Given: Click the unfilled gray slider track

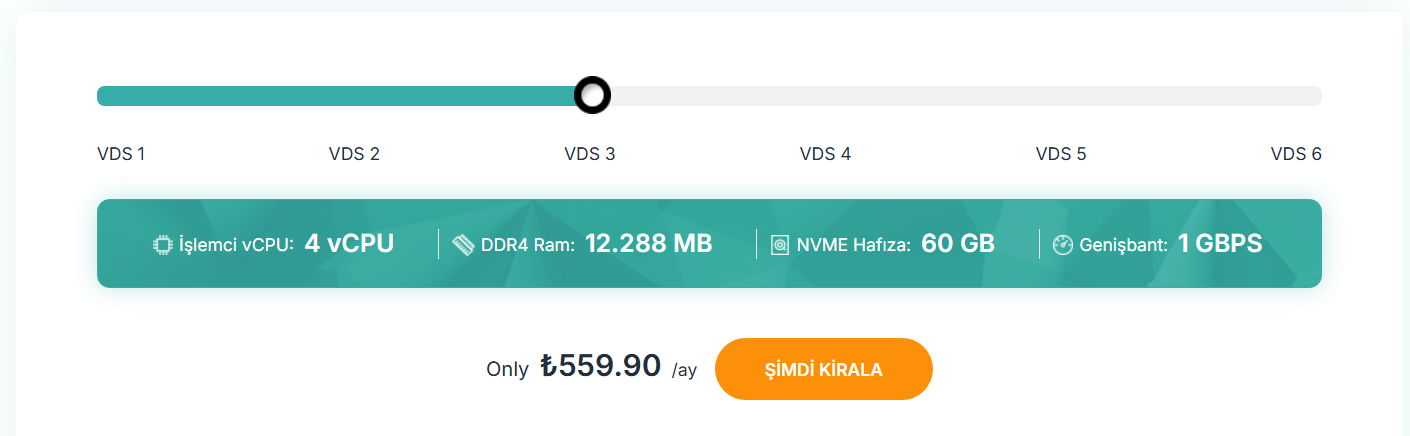Looking at the screenshot, I should point(966,96).
